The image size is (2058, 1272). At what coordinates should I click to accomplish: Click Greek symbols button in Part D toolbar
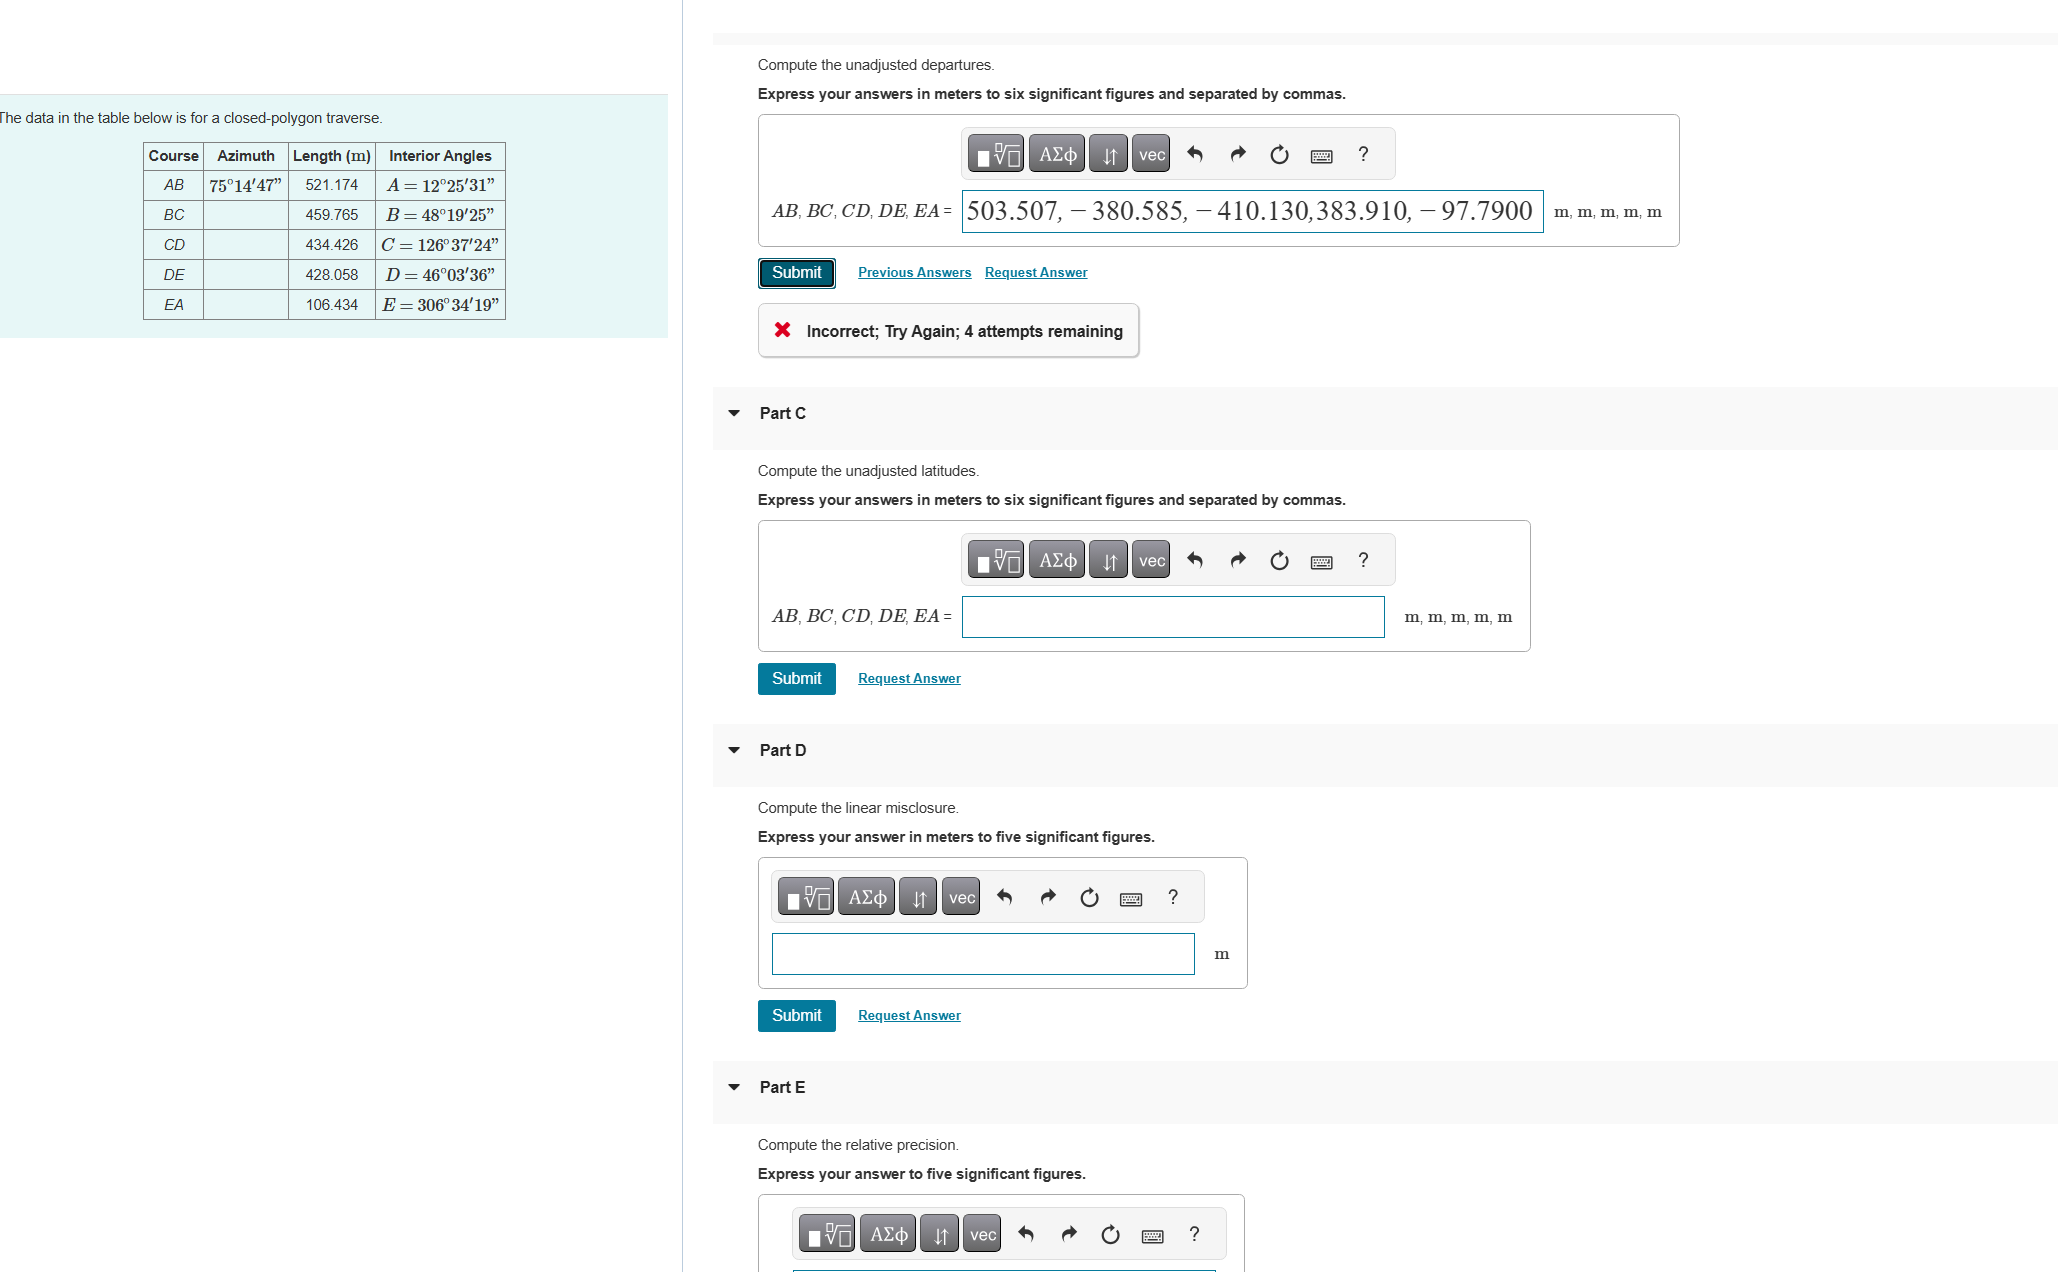pyautogui.click(x=867, y=898)
